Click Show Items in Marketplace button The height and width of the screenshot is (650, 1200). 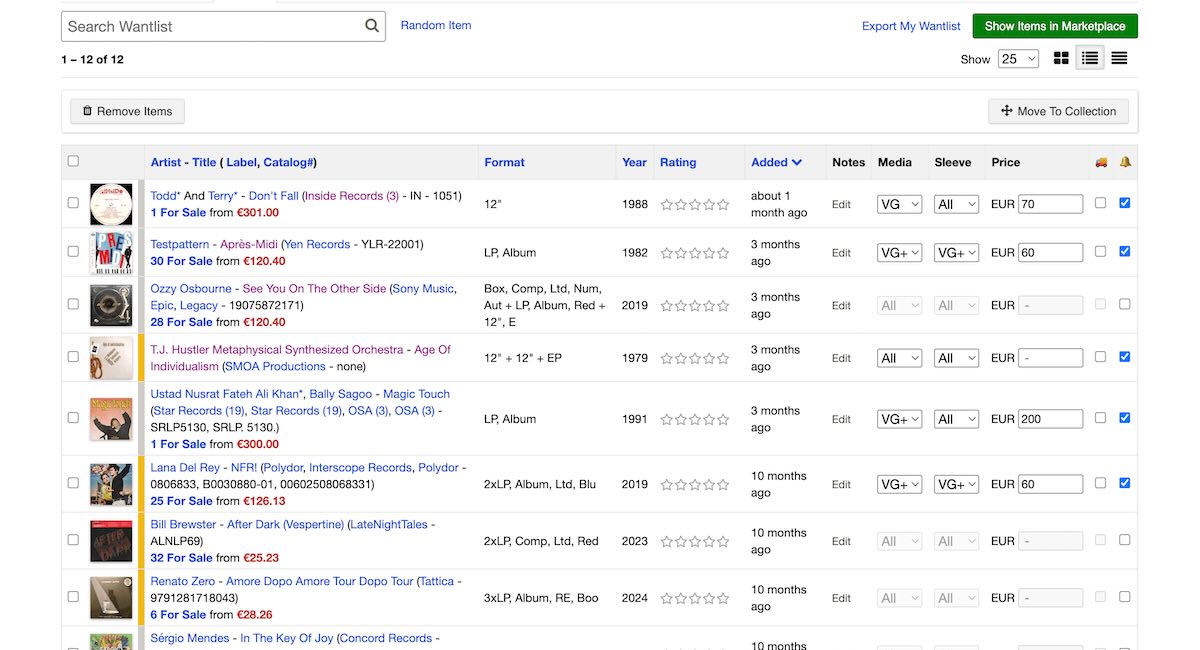point(1055,26)
